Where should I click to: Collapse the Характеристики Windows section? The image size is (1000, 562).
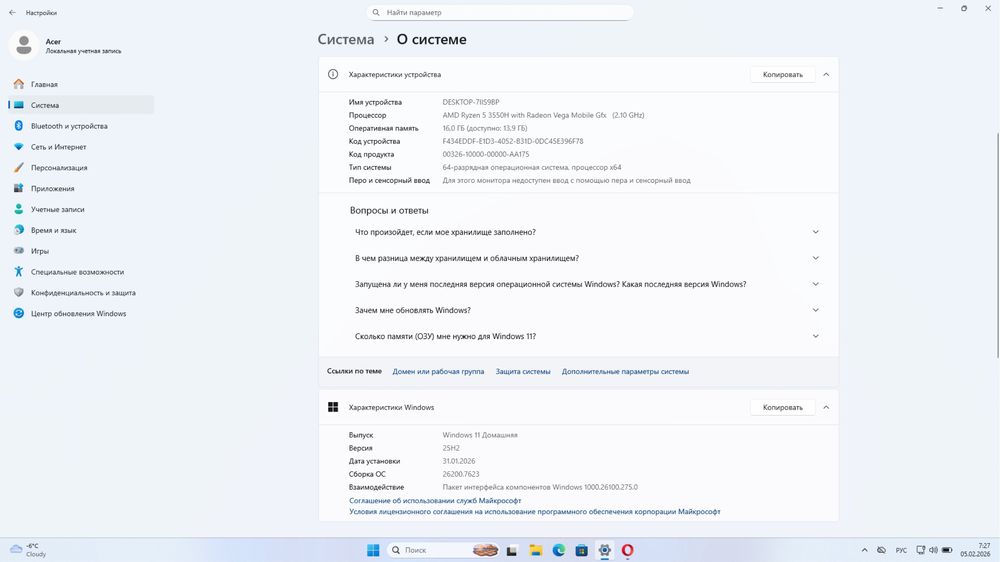pos(826,407)
